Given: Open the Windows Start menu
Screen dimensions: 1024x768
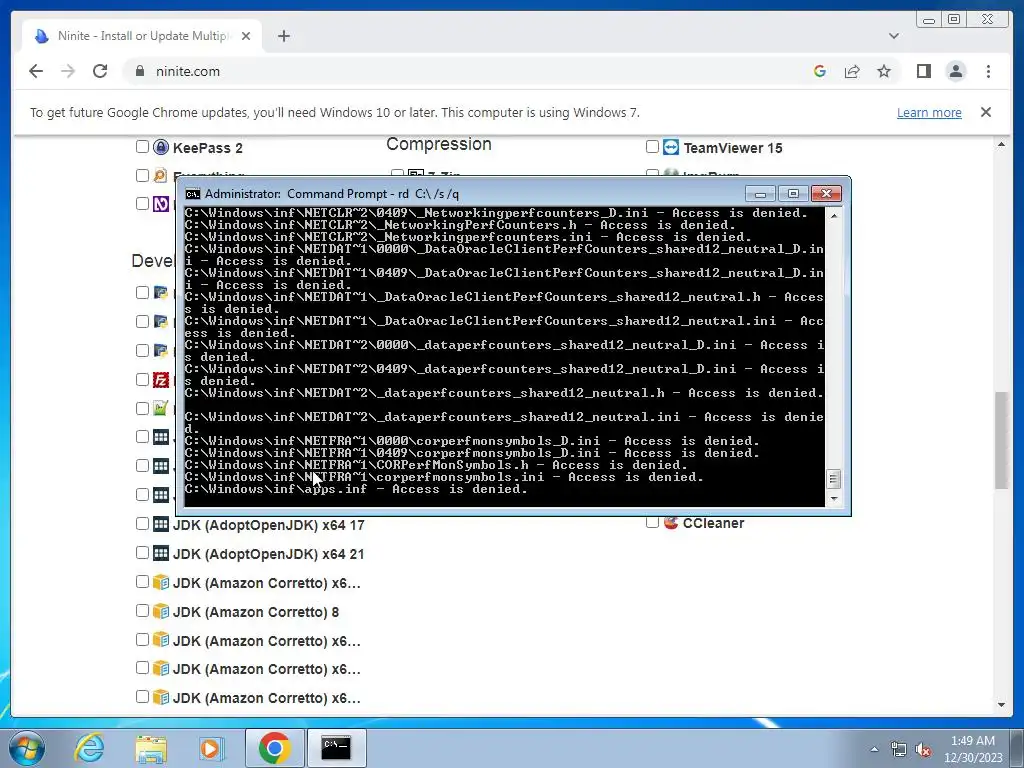Looking at the screenshot, I should (27, 748).
